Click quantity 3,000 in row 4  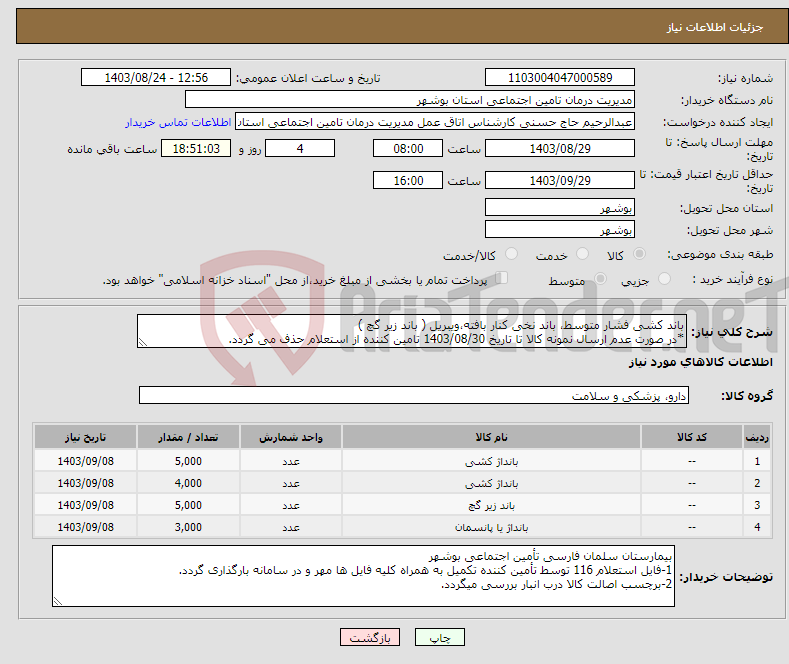[x=188, y=527]
